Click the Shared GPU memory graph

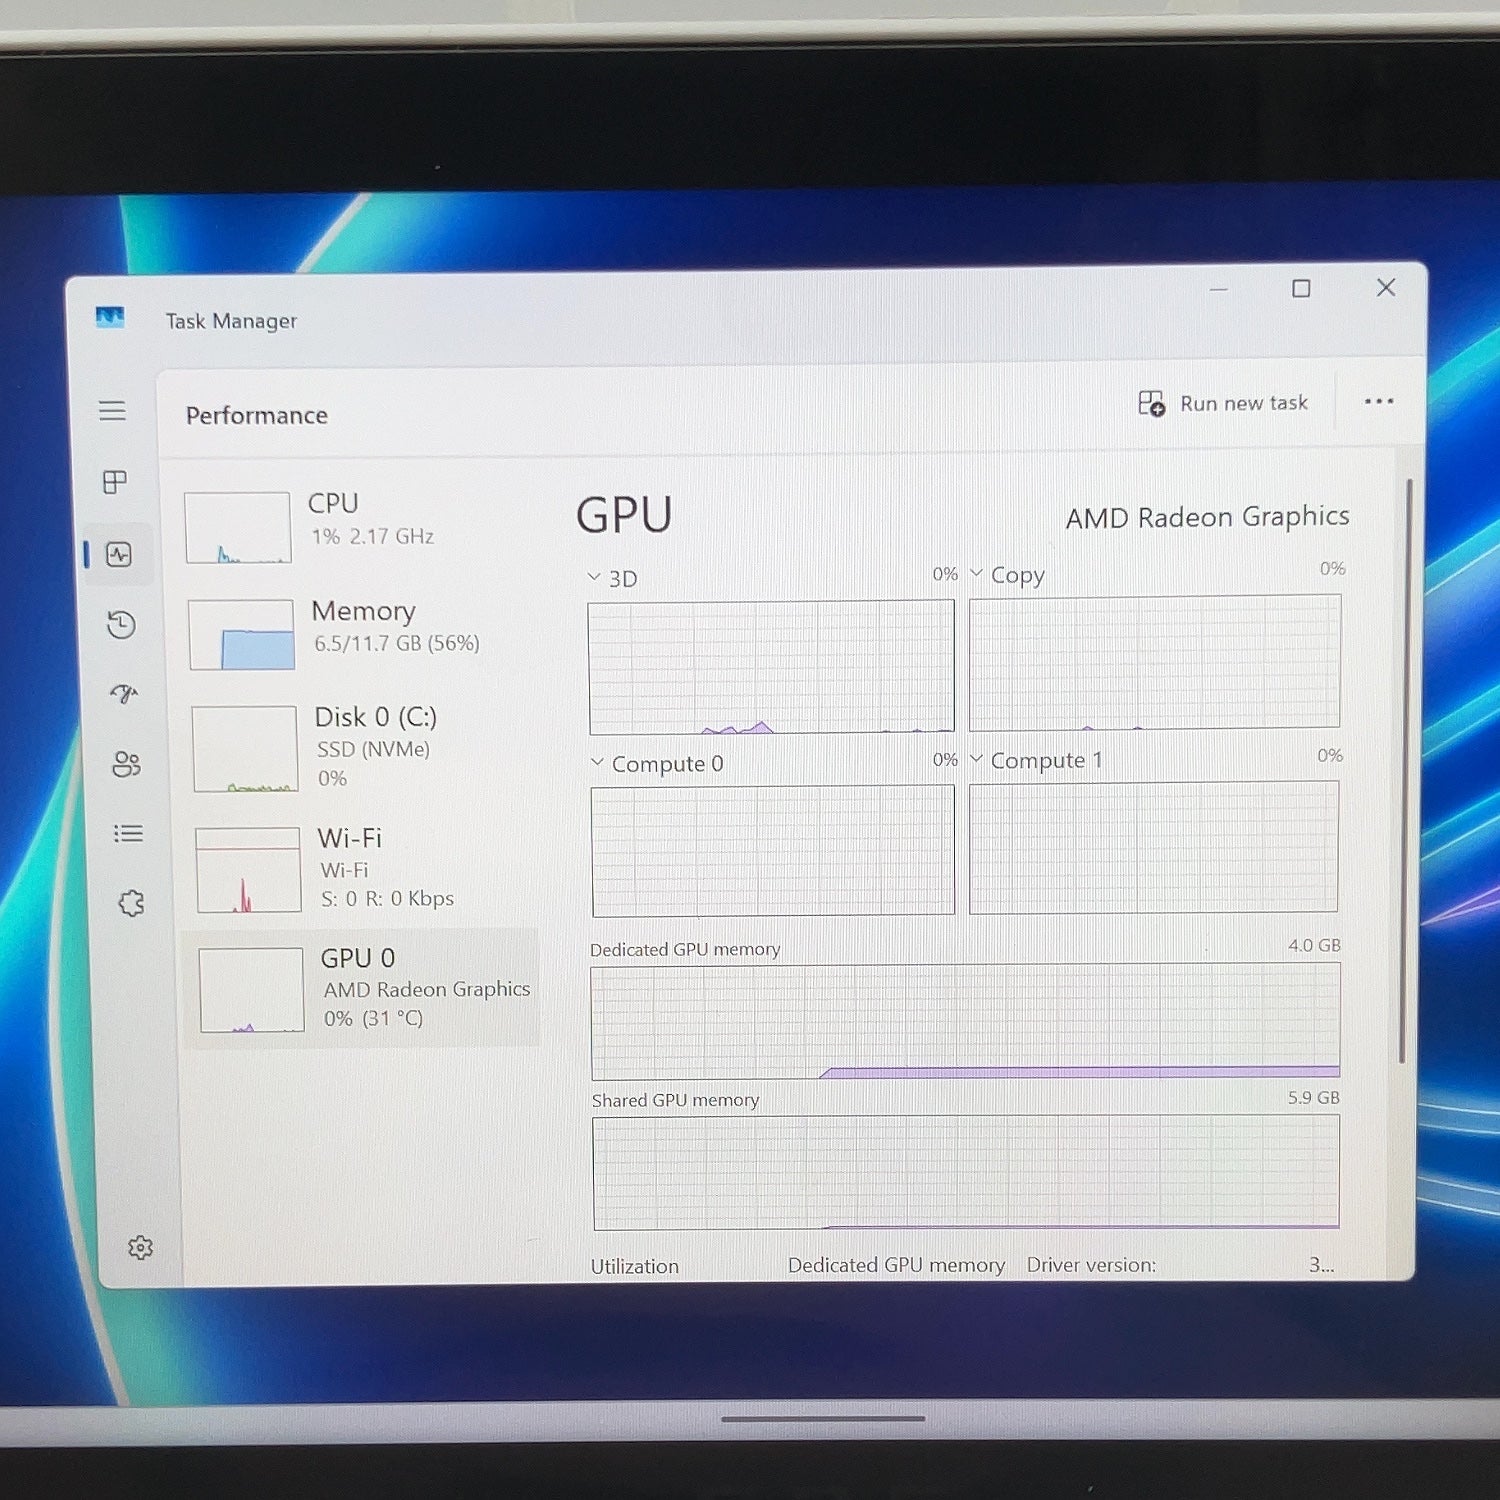pos(966,1172)
